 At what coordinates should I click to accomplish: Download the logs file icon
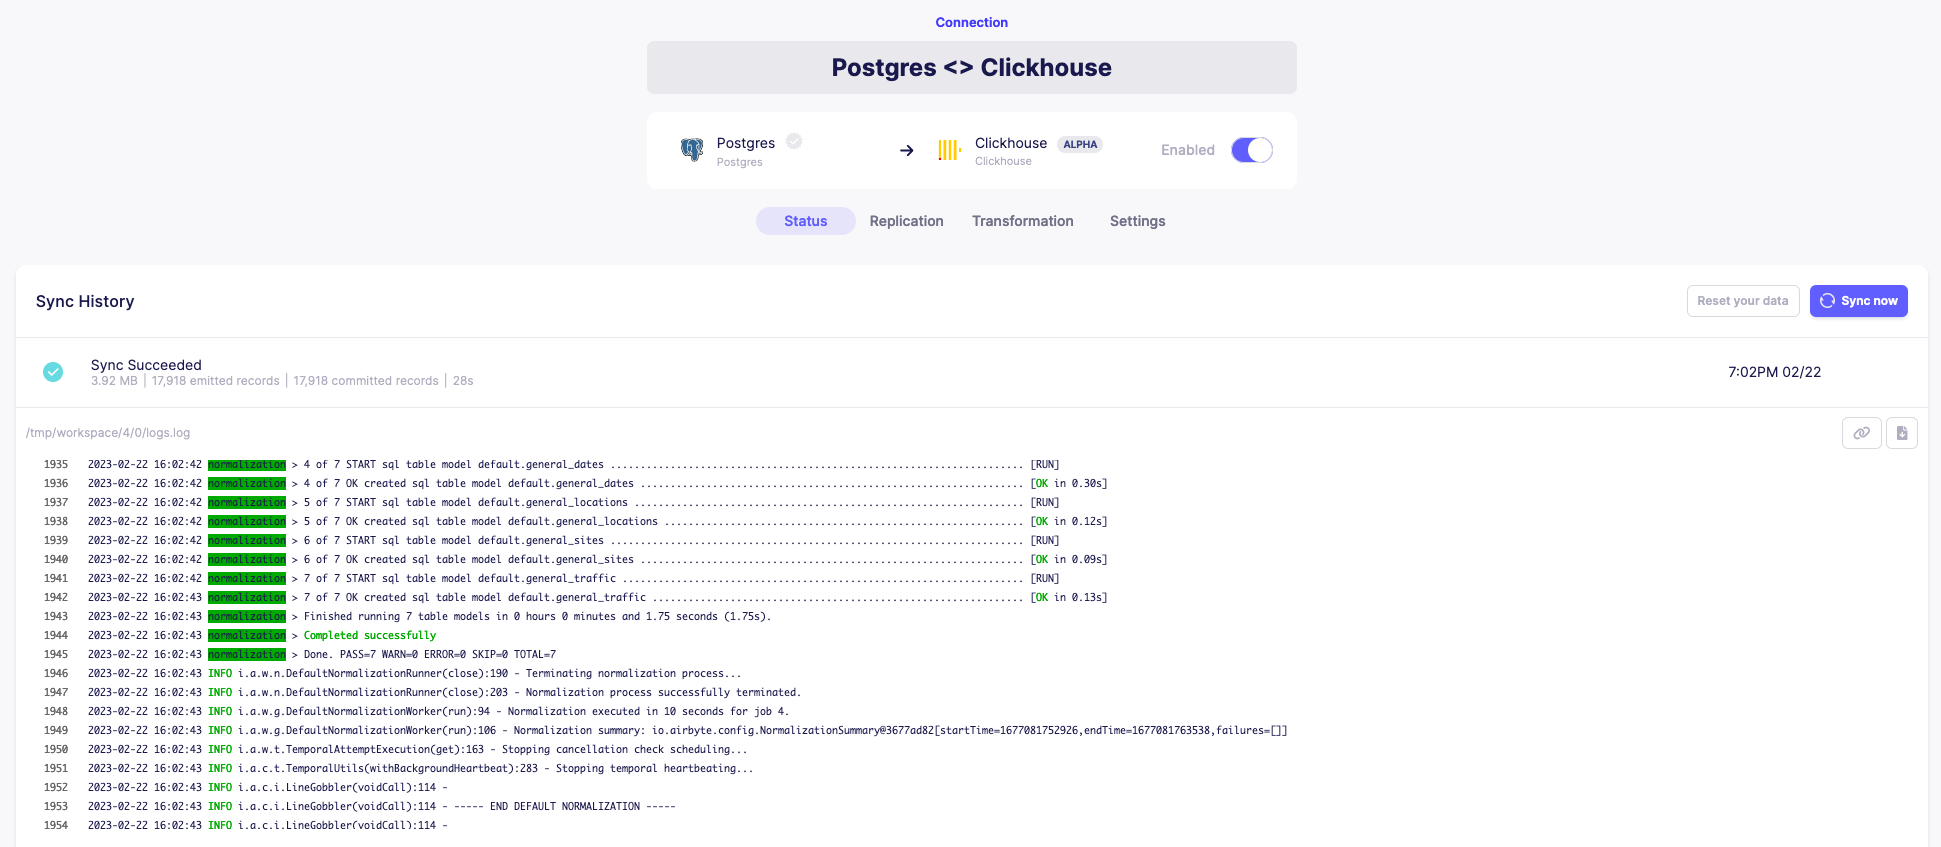[1902, 433]
